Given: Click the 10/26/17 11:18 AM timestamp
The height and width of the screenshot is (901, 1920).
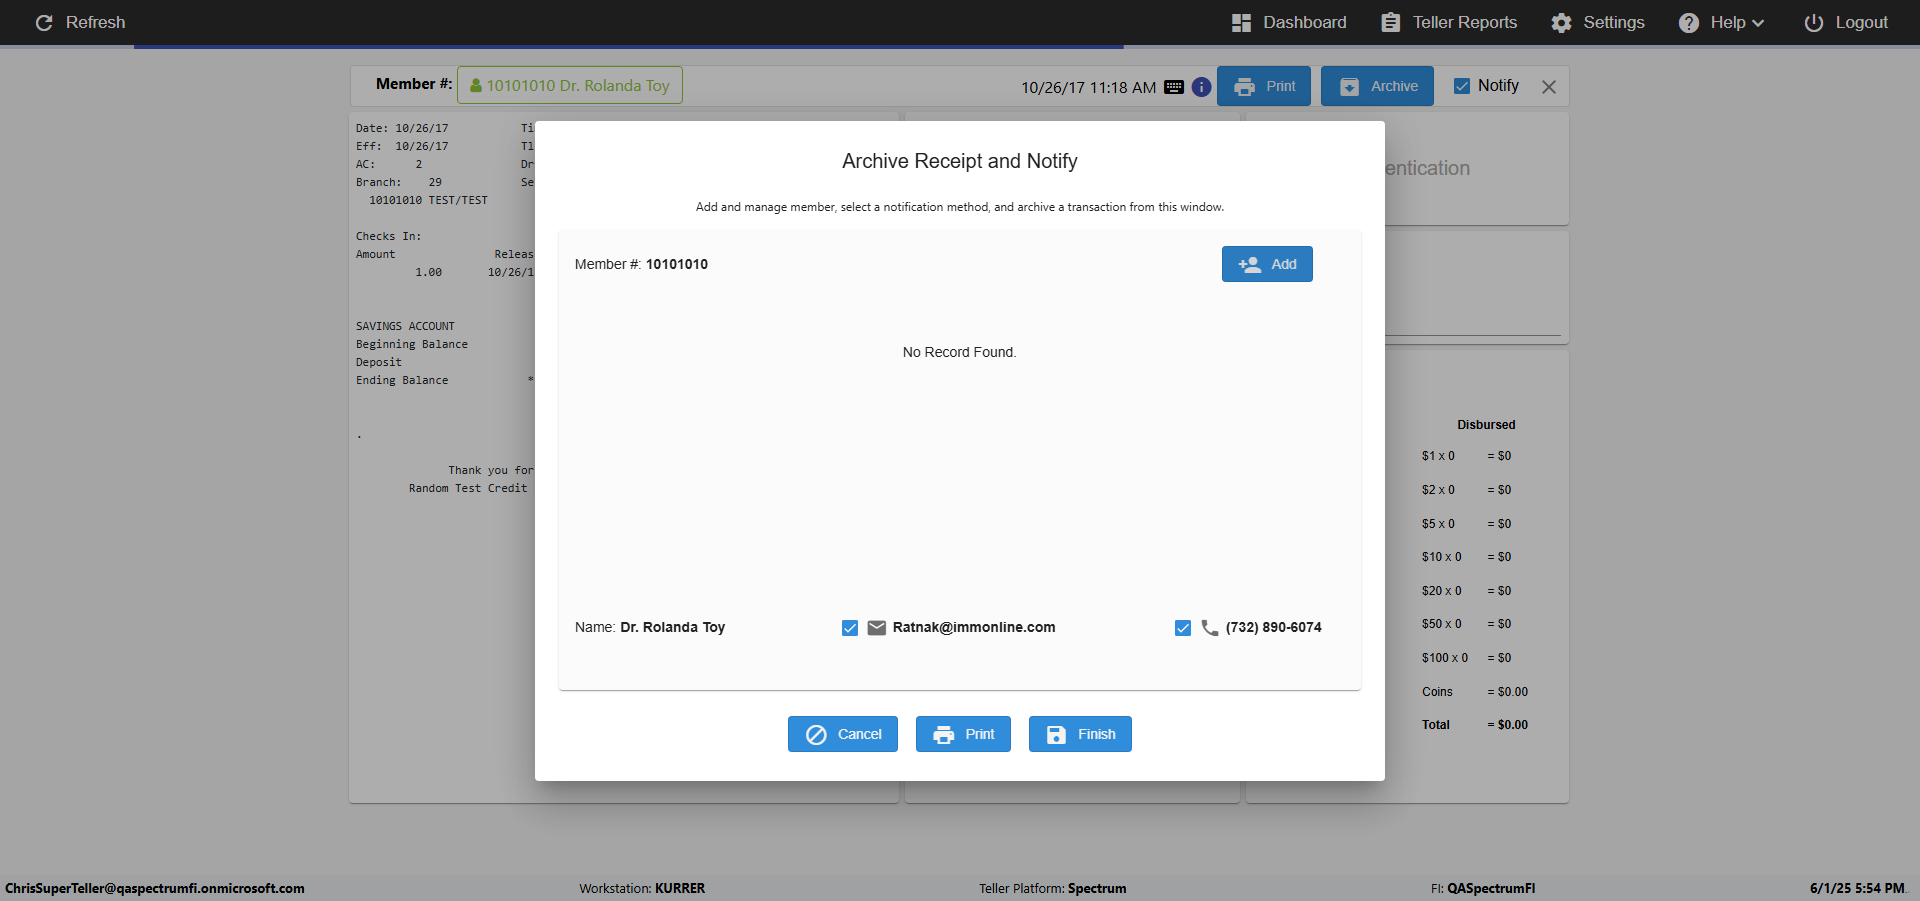Looking at the screenshot, I should 1088,88.
